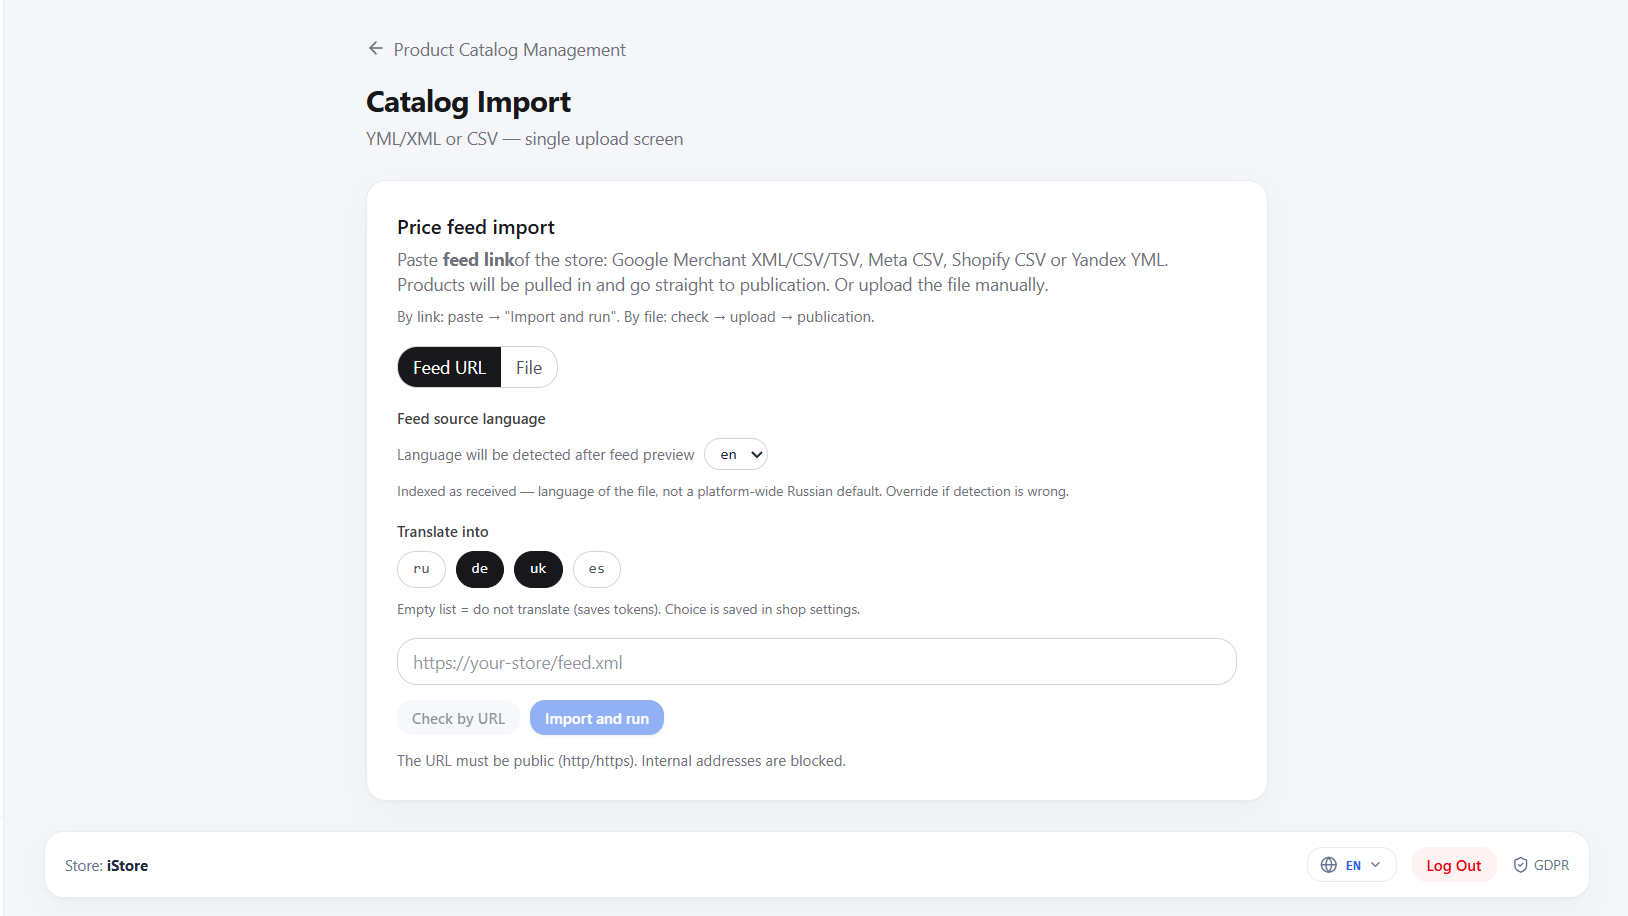Click the back arrow icon
Screen dimensions: 1628x916
pyautogui.click(x=376, y=48)
